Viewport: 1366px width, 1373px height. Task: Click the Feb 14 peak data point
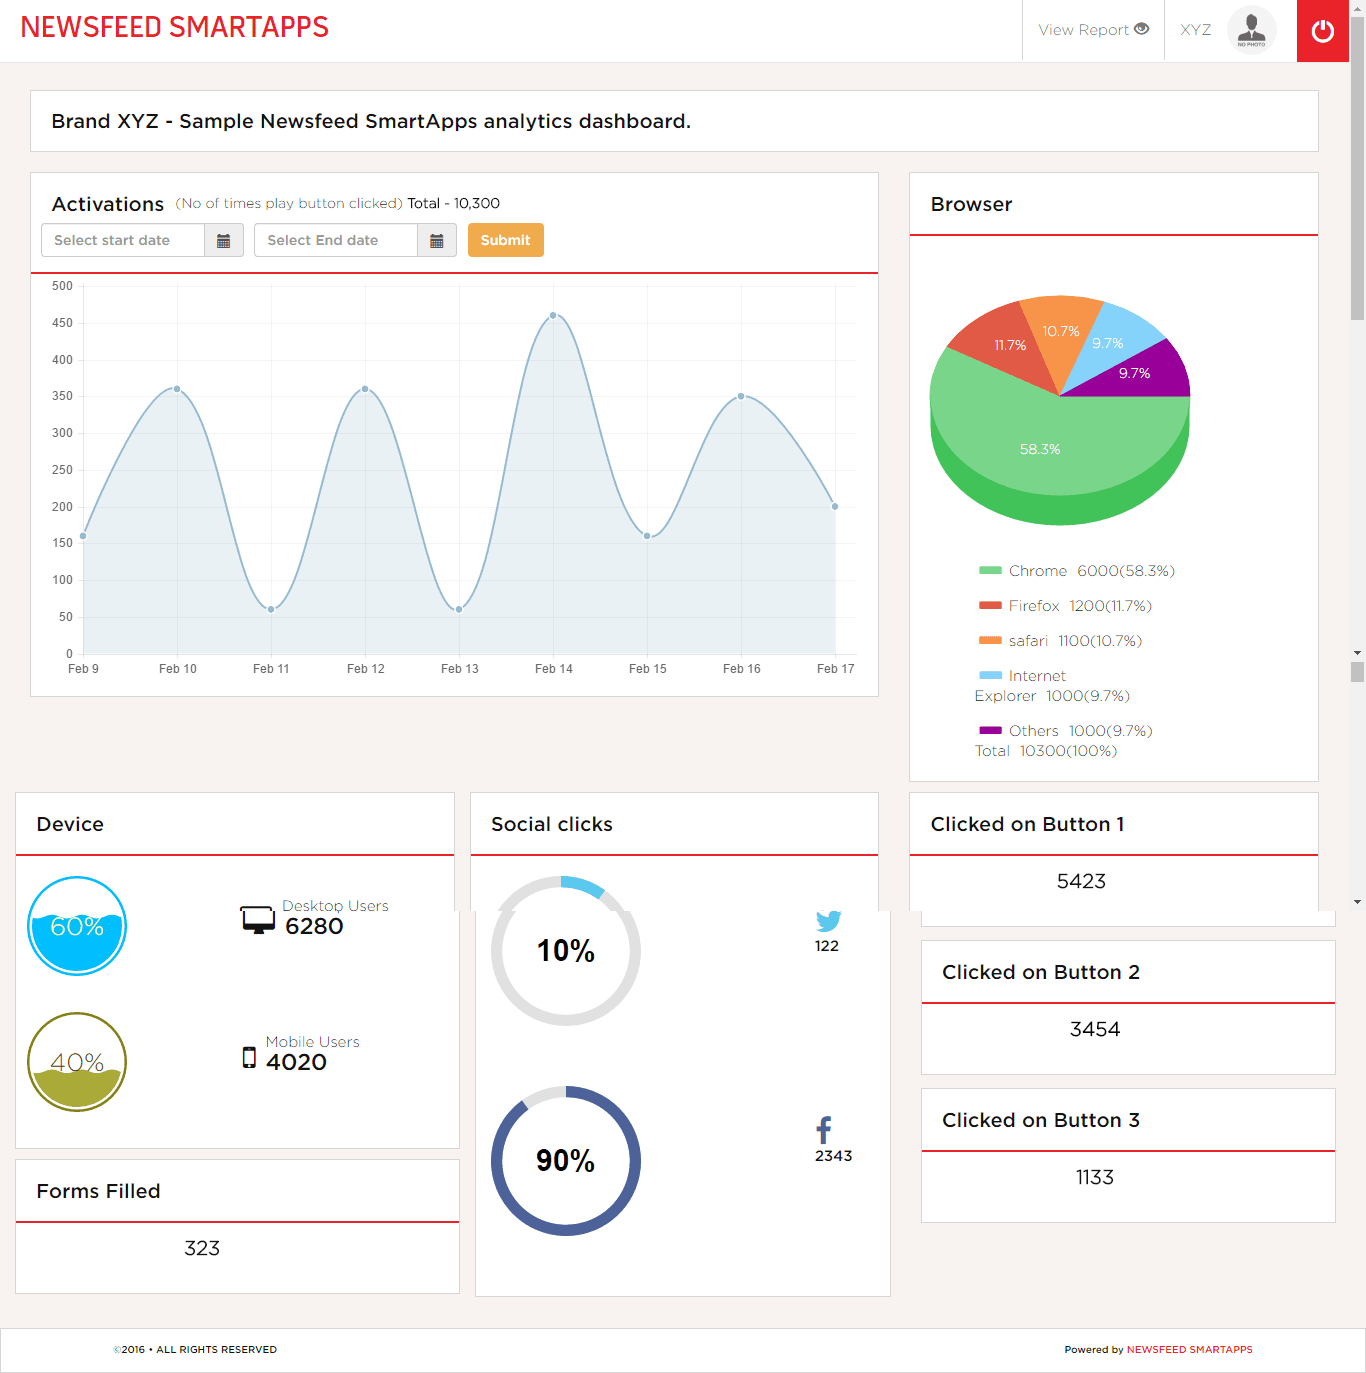[x=553, y=316]
